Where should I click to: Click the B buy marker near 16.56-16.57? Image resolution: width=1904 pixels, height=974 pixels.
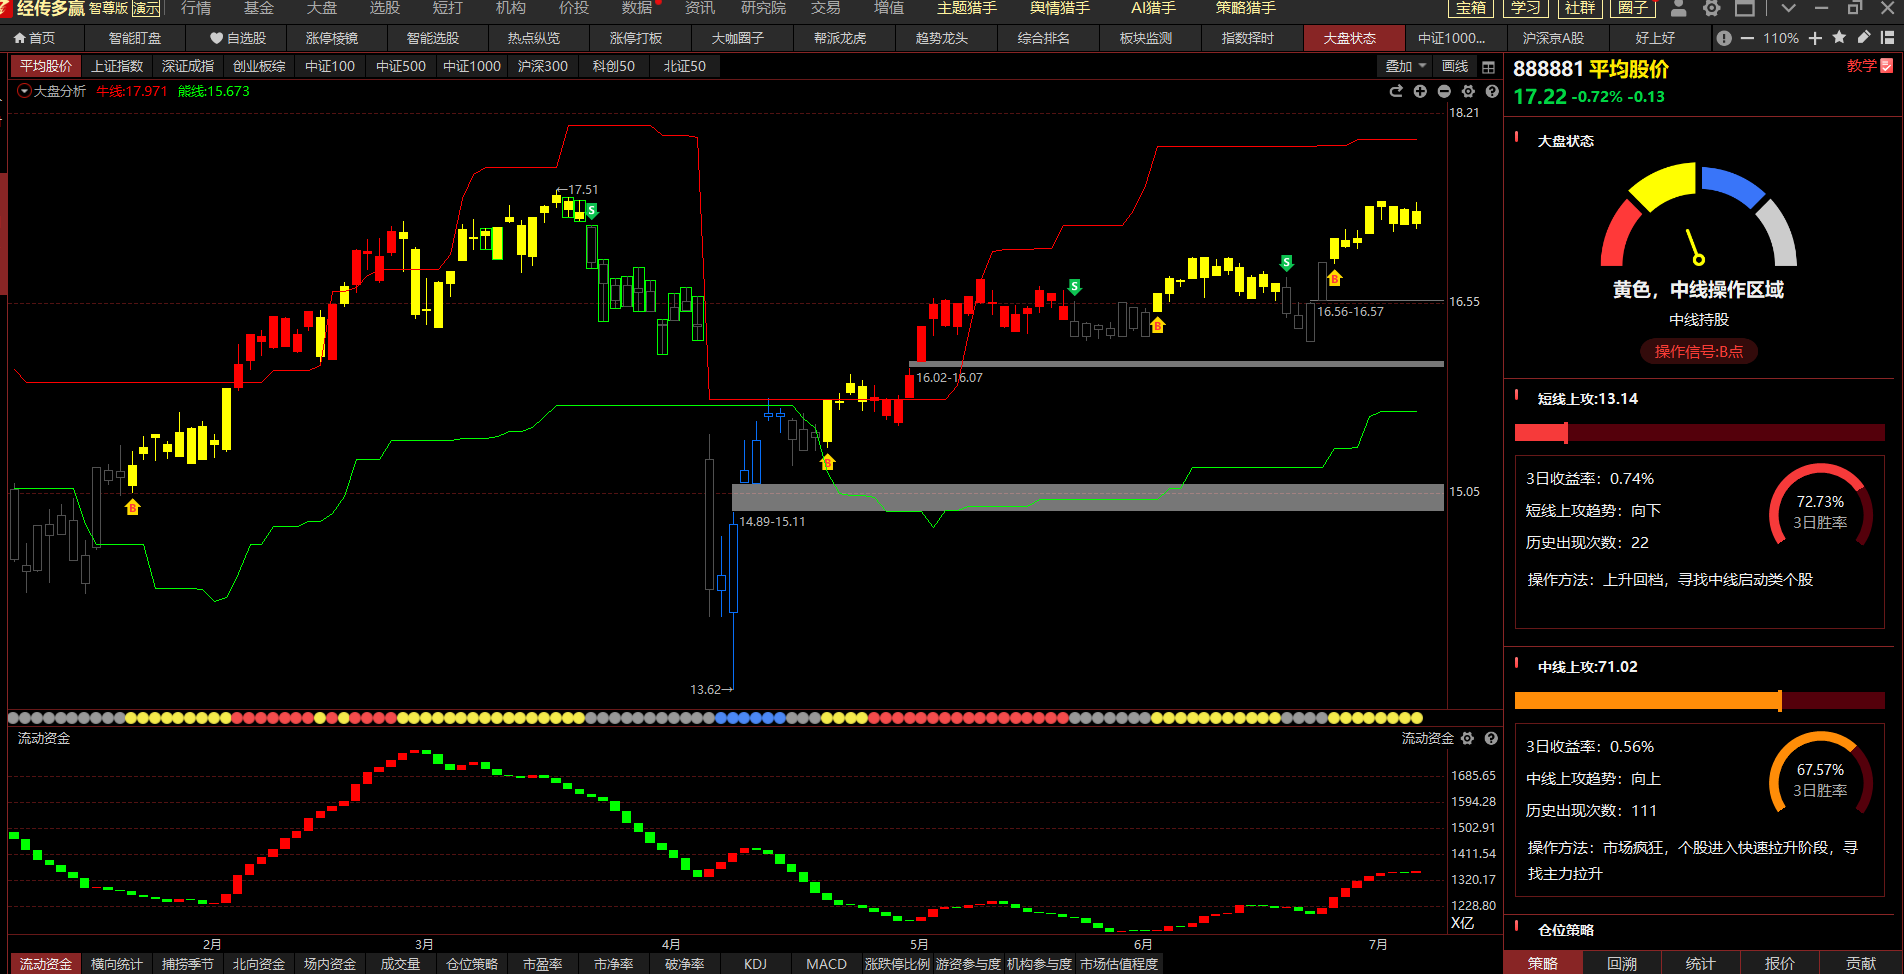click(x=1335, y=278)
